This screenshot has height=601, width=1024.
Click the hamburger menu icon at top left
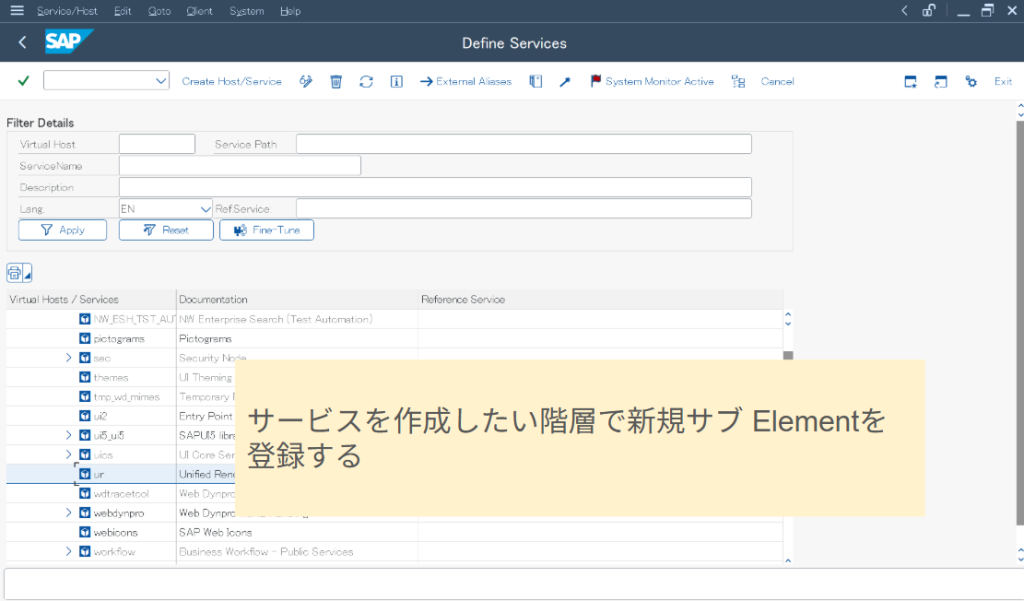pyautogui.click(x=17, y=11)
